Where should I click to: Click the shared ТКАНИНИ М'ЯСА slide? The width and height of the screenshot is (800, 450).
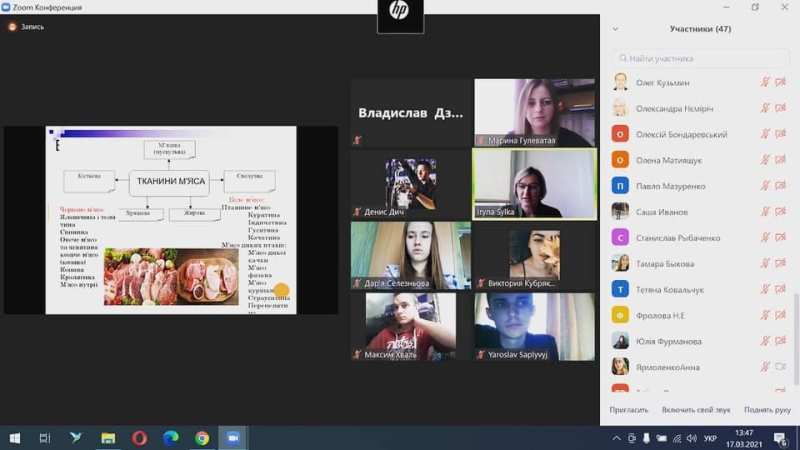(171, 220)
